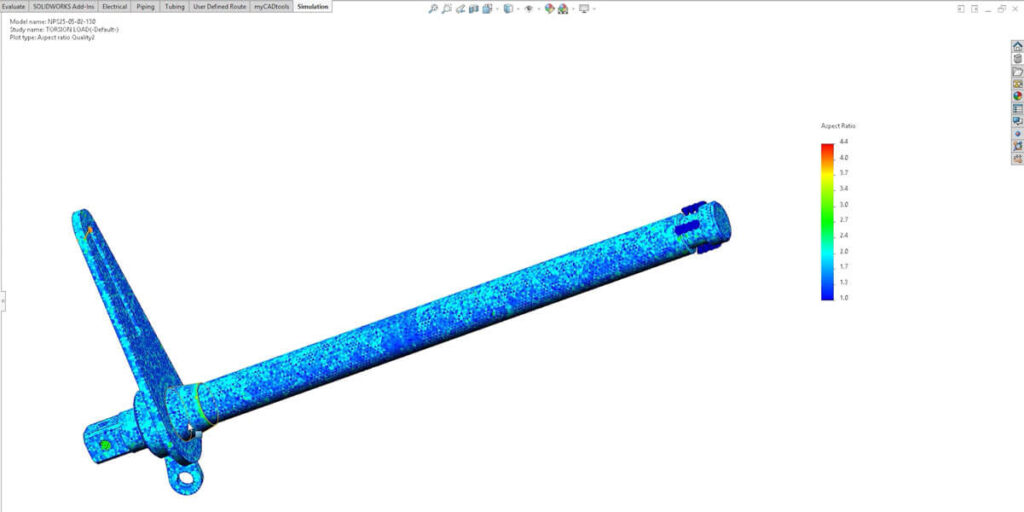
Task: Open SOLIDWORKS Resources home icon in task pane
Action: (x=1017, y=46)
